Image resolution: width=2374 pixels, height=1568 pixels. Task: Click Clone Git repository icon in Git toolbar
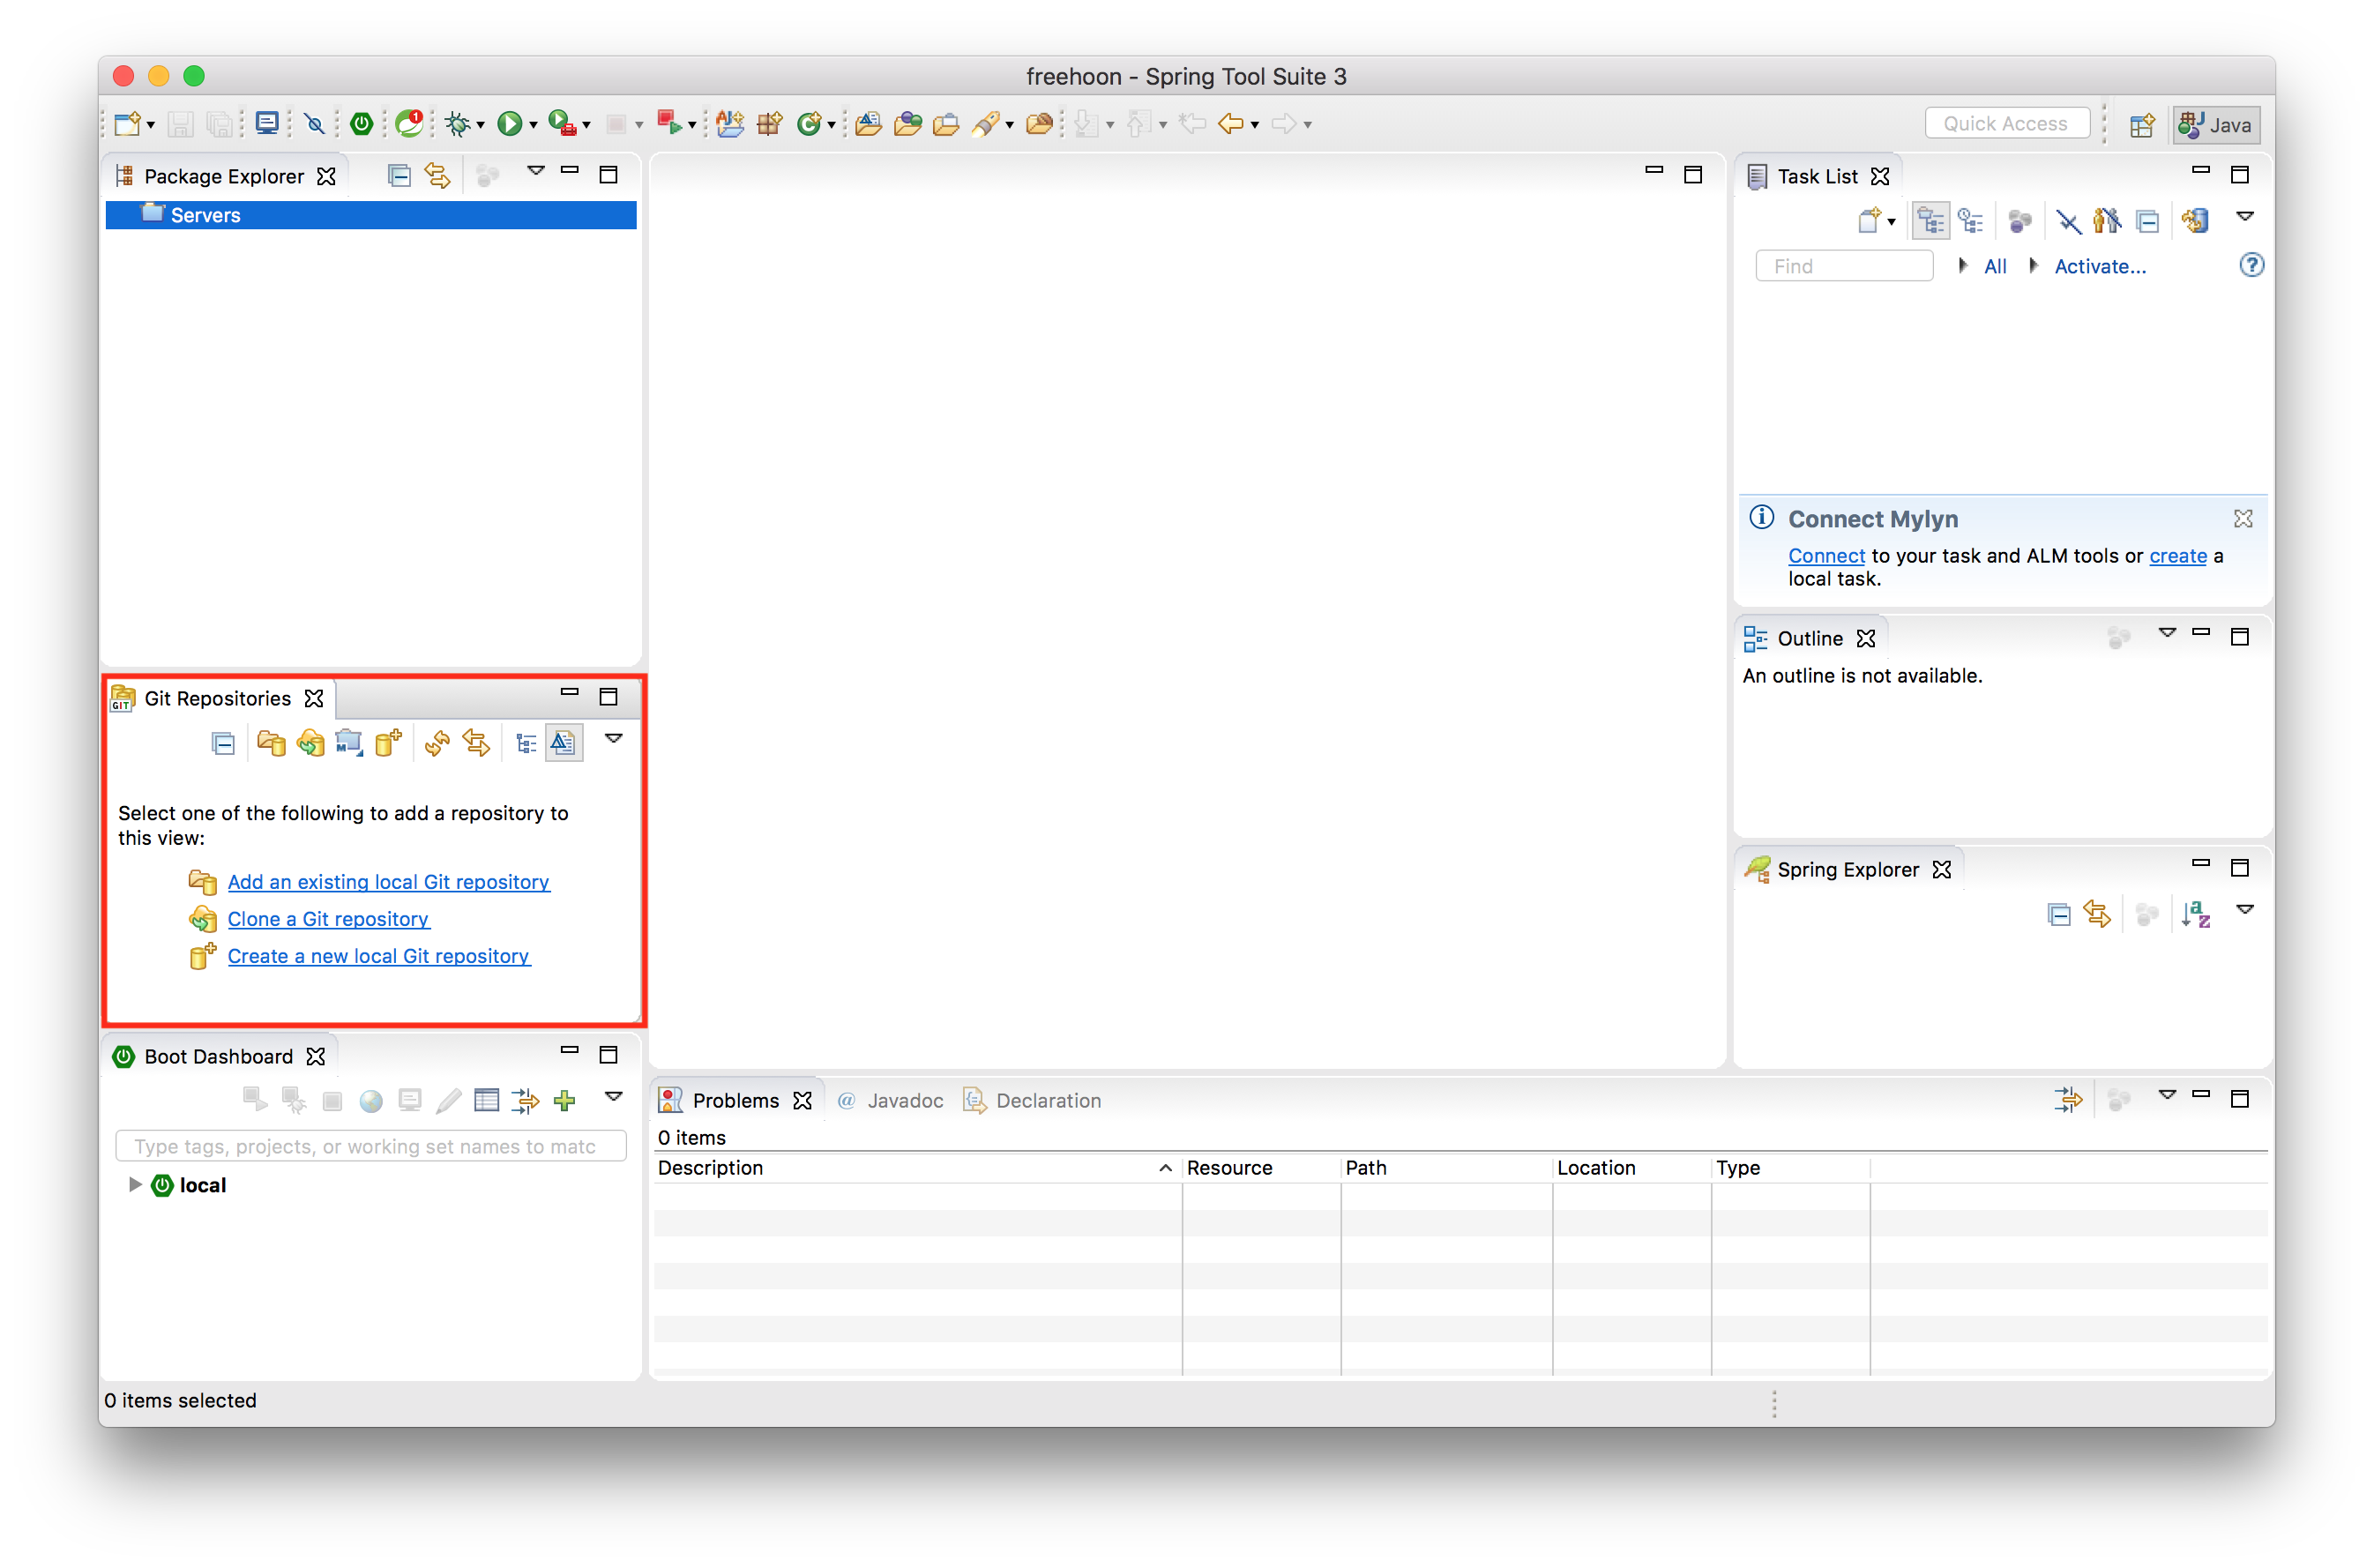310,743
